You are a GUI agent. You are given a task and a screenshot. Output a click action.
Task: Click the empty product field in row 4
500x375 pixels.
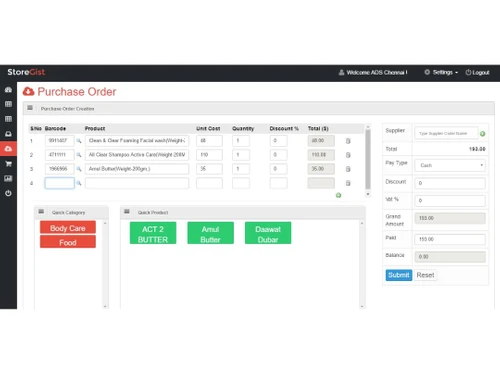click(137, 183)
